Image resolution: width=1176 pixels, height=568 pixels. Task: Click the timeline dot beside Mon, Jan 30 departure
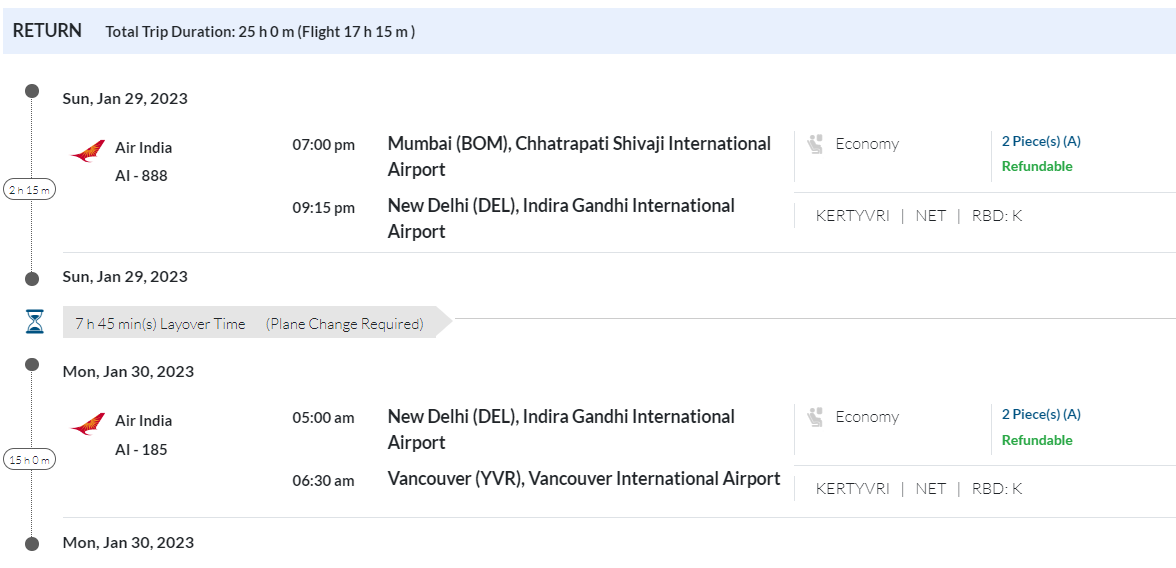pos(32,364)
